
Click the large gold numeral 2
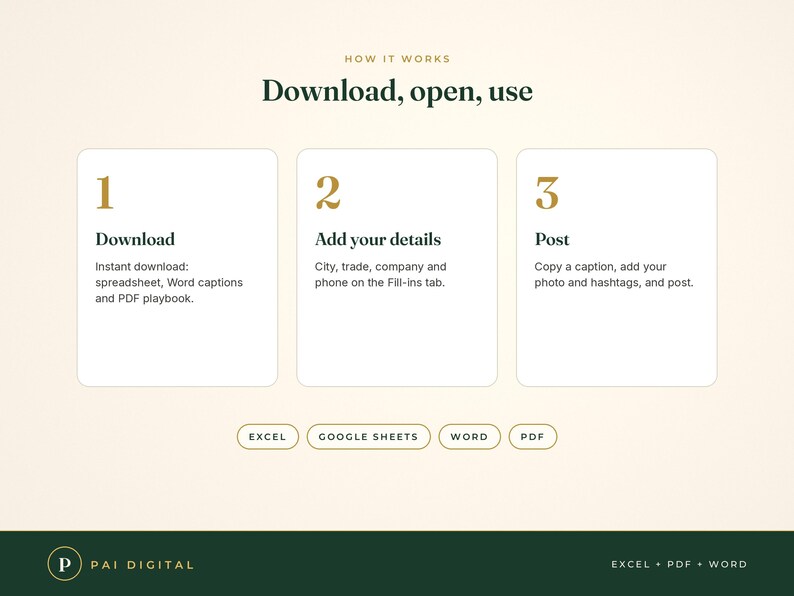(x=328, y=192)
